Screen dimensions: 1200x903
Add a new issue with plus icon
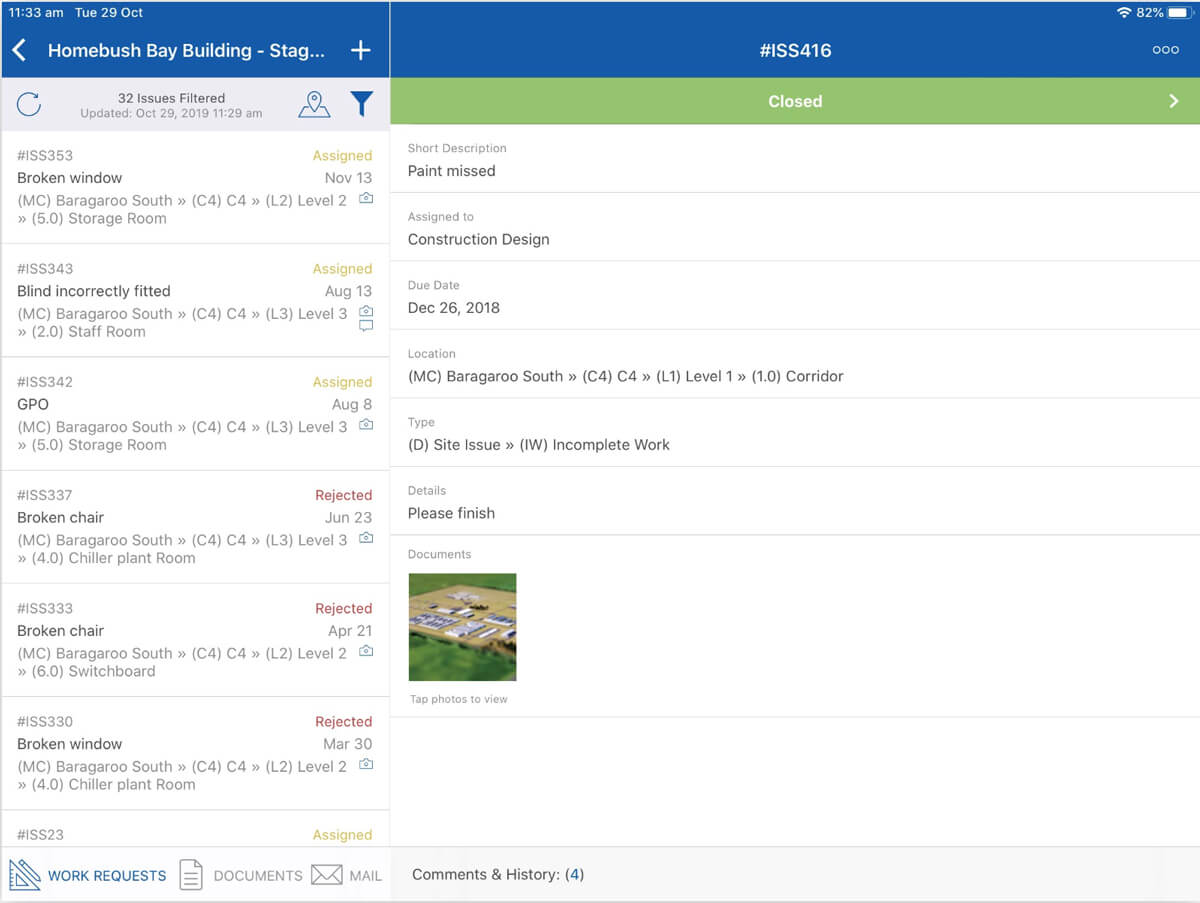point(361,51)
